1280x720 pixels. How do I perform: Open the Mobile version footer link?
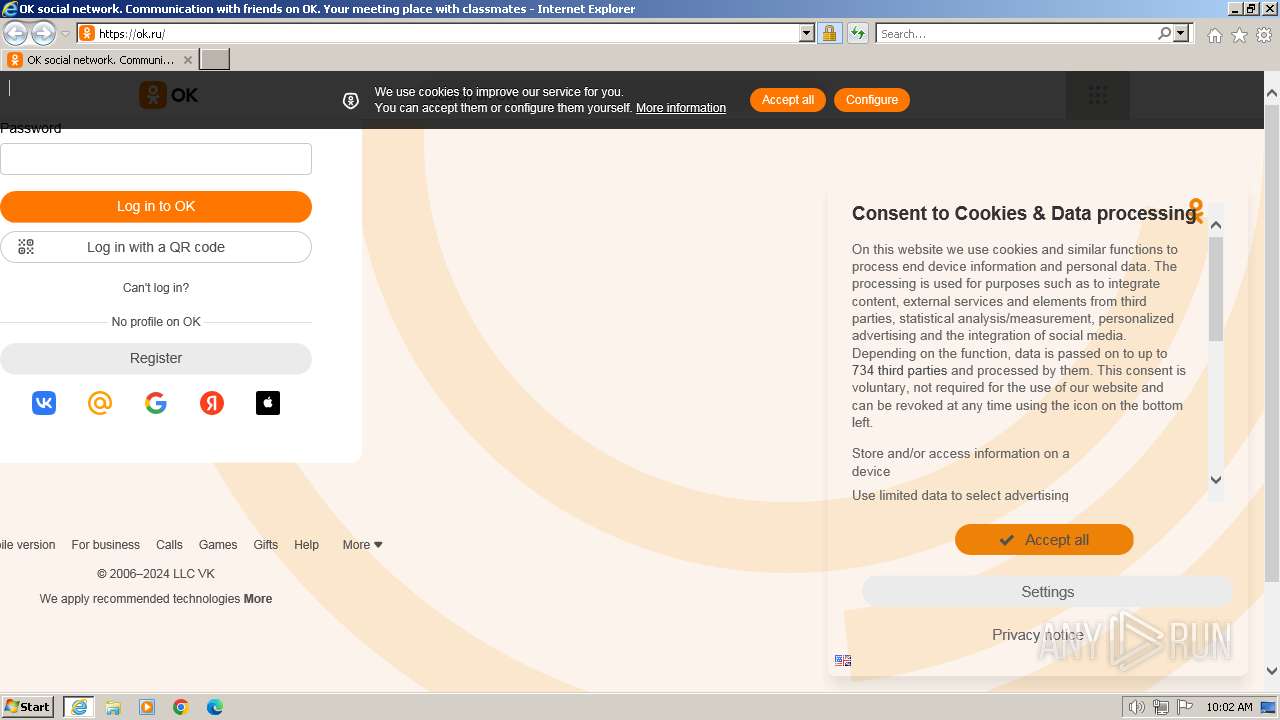pyautogui.click(x=27, y=545)
